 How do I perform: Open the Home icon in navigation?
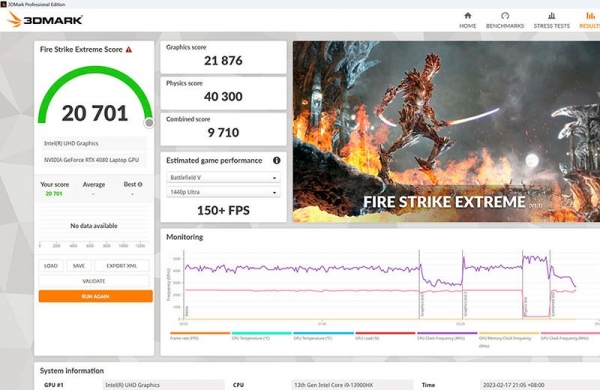[468, 16]
